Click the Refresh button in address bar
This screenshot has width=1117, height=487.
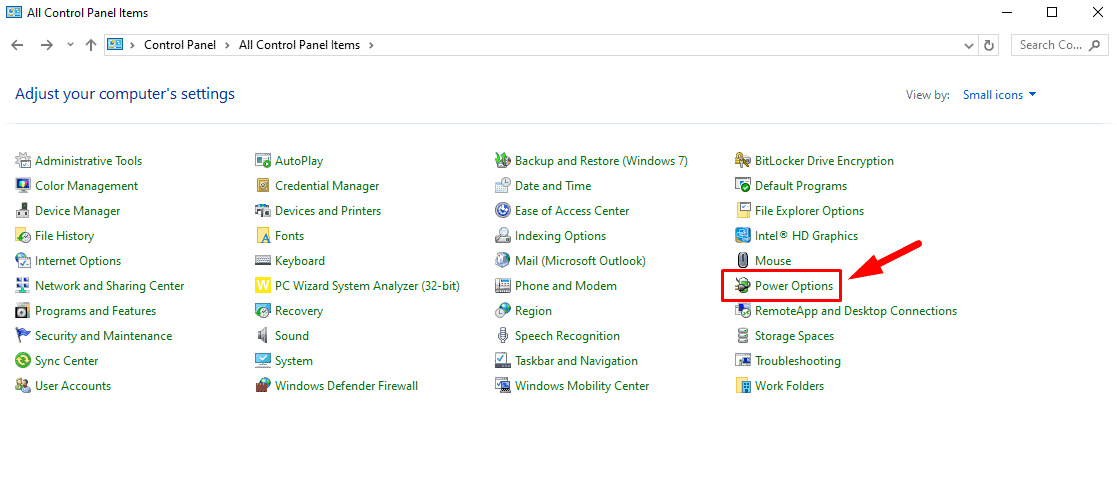point(989,45)
